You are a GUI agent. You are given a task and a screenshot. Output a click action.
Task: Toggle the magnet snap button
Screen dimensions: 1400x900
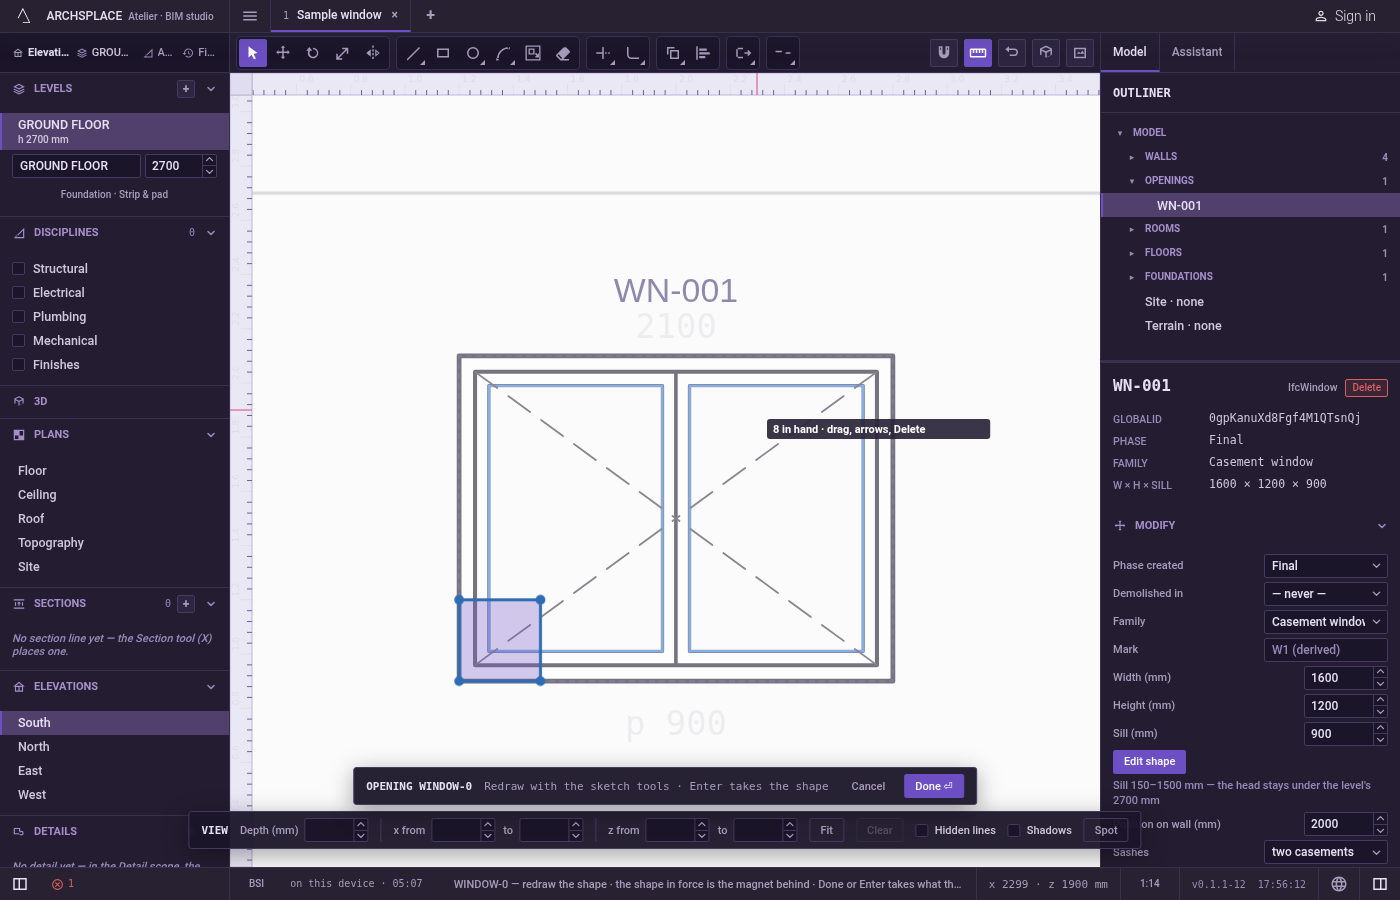click(944, 53)
